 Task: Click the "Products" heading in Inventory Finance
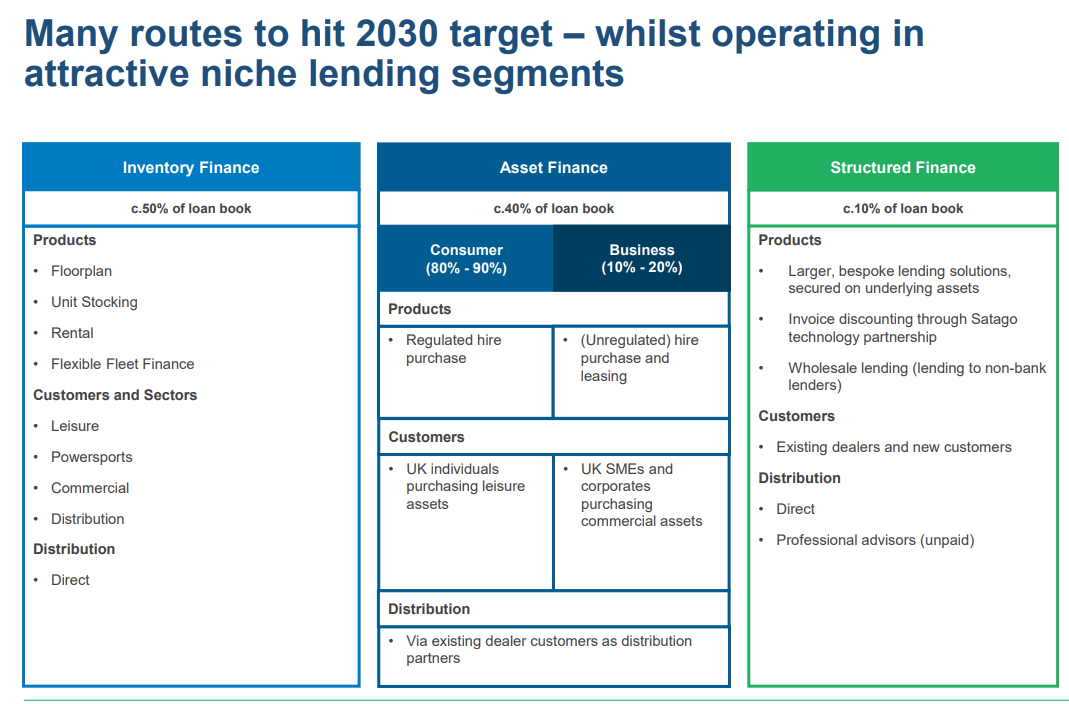65,240
